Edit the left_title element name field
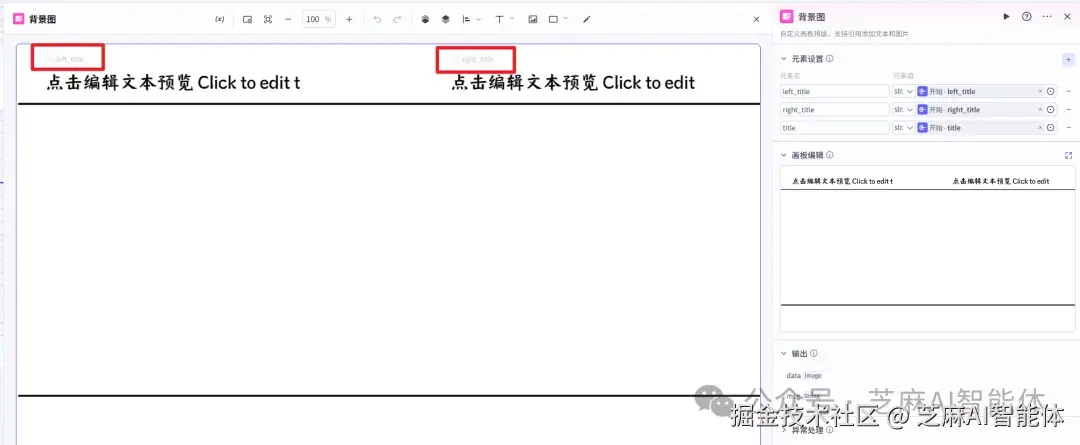1080x445 pixels. (835, 91)
